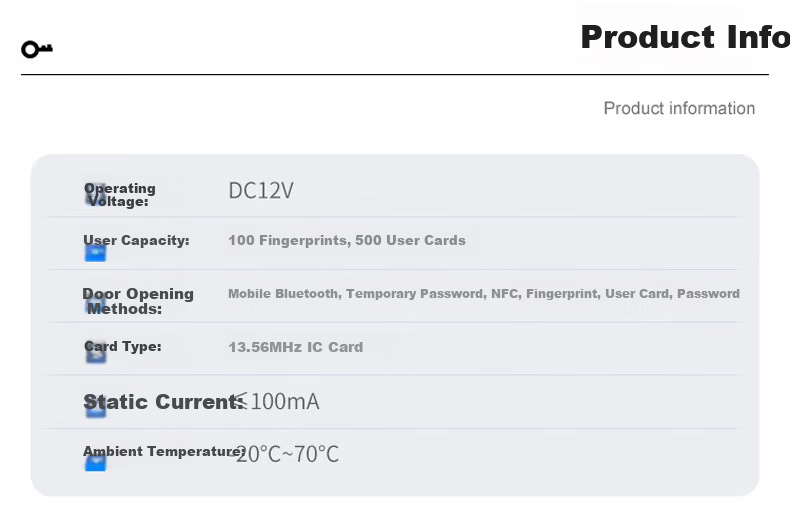Click the icon behind Door Opening Methods
Viewport: 790px width, 506px height.
coord(95,304)
